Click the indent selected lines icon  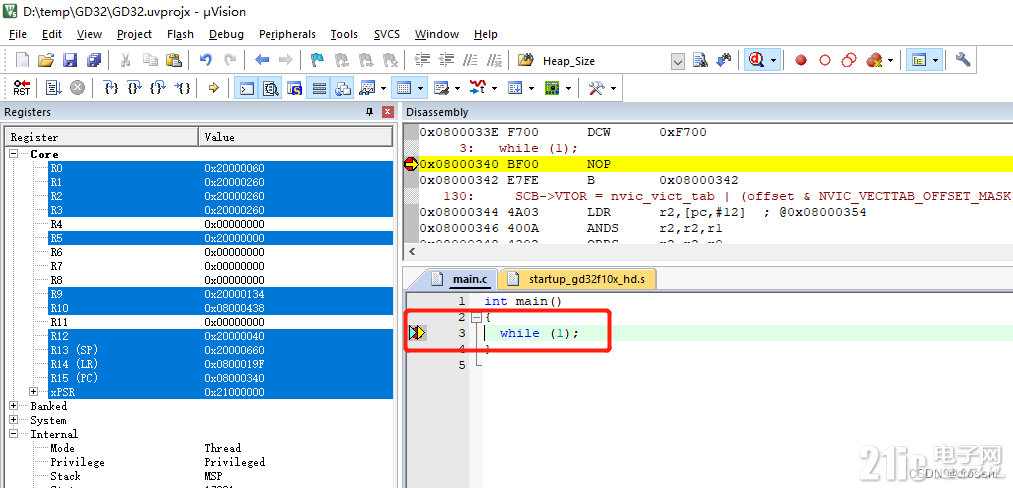pos(422,60)
